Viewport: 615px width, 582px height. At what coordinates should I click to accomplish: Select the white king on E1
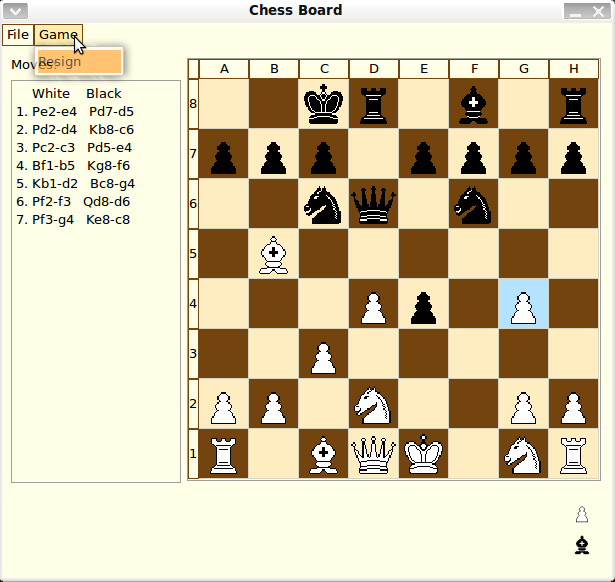424,454
